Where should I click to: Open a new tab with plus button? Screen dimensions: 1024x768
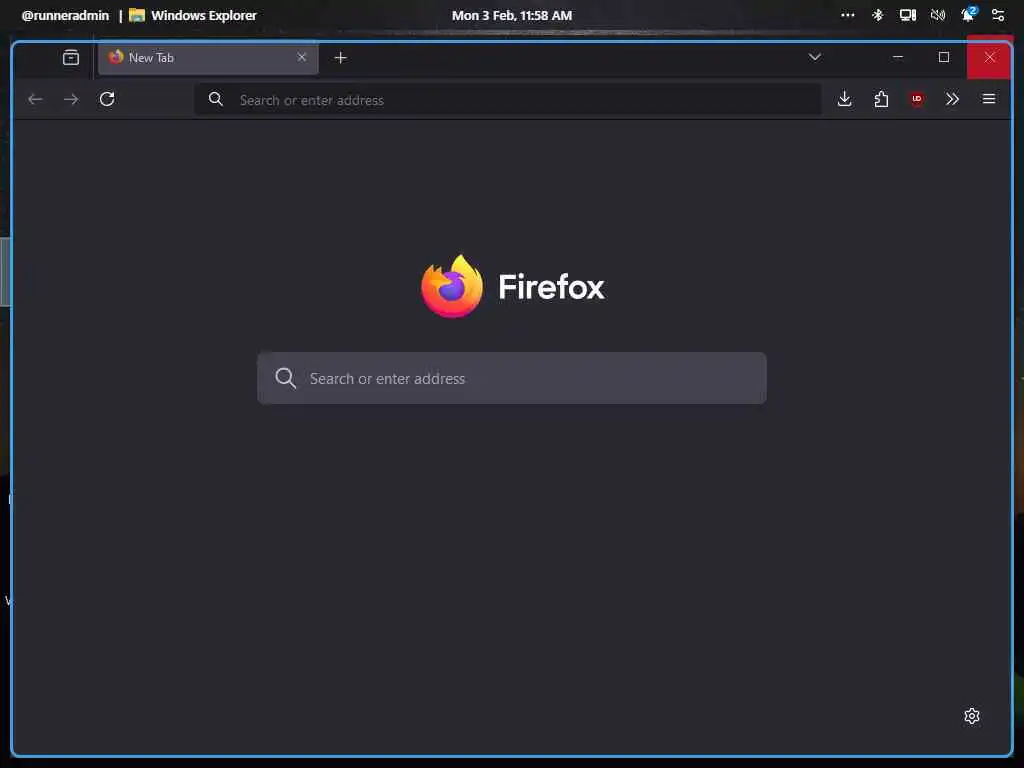[x=340, y=58]
